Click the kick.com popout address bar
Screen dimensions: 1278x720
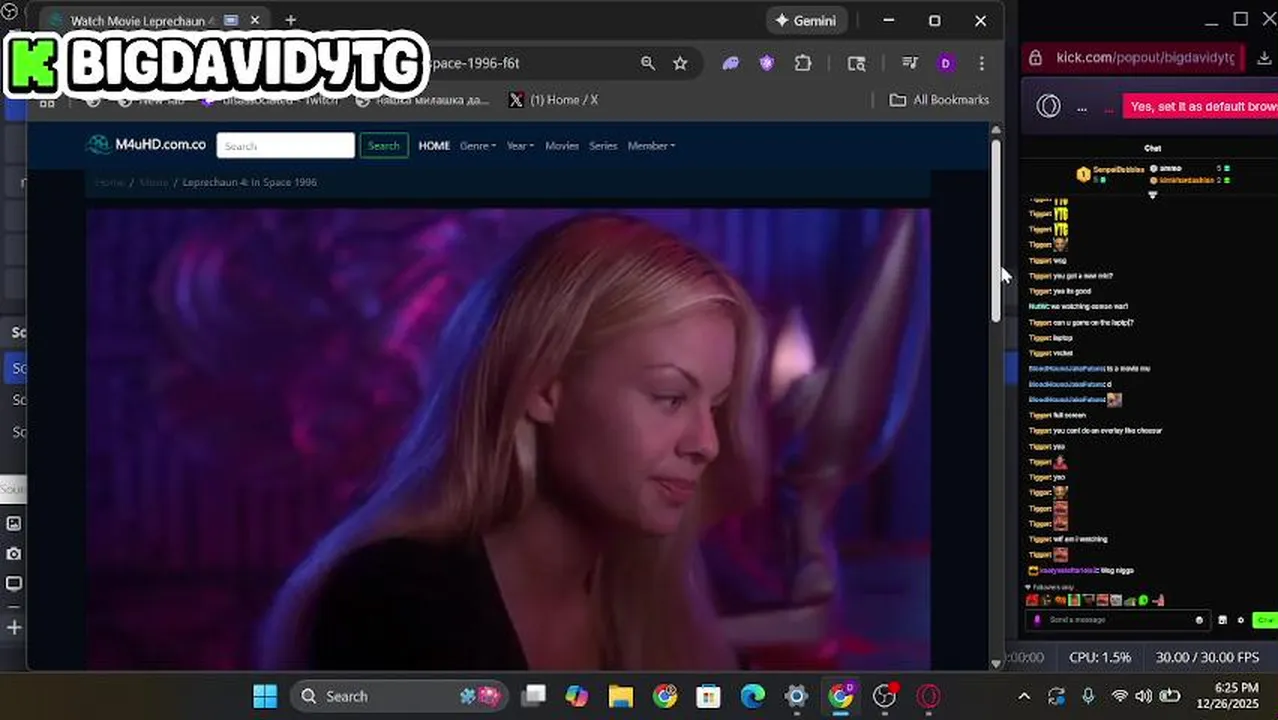1144,57
